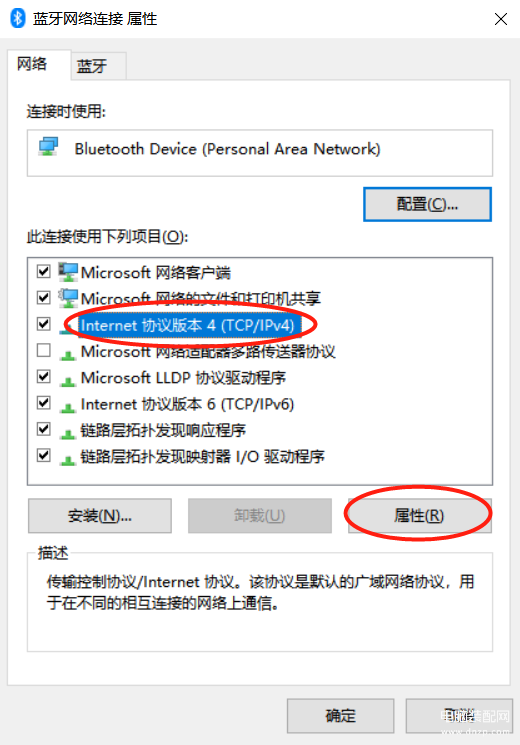The image size is (520, 745).
Task: Select Internet 协议版本 4 (TCP/IPv4) list item
Action: tap(187, 325)
